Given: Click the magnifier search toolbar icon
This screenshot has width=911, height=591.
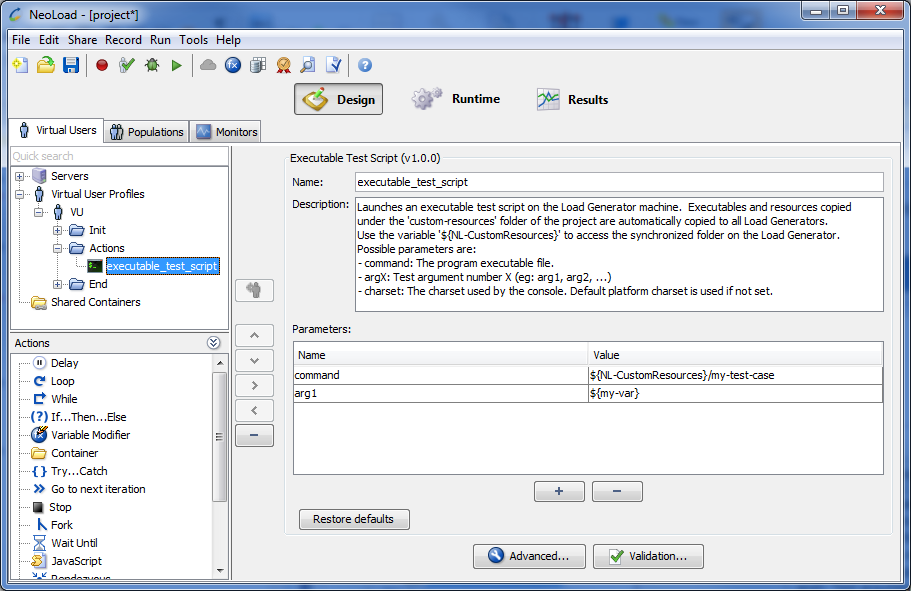Looking at the screenshot, I should [308, 65].
